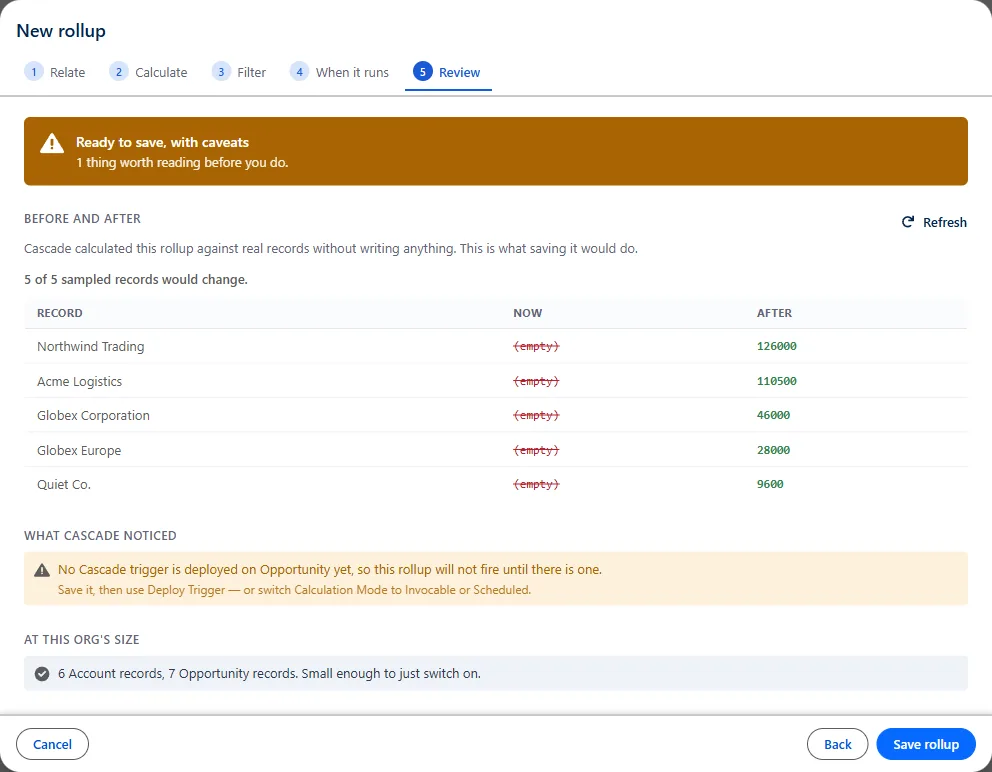Click the RECORD column header
The width and height of the screenshot is (992, 772).
[x=59, y=313]
